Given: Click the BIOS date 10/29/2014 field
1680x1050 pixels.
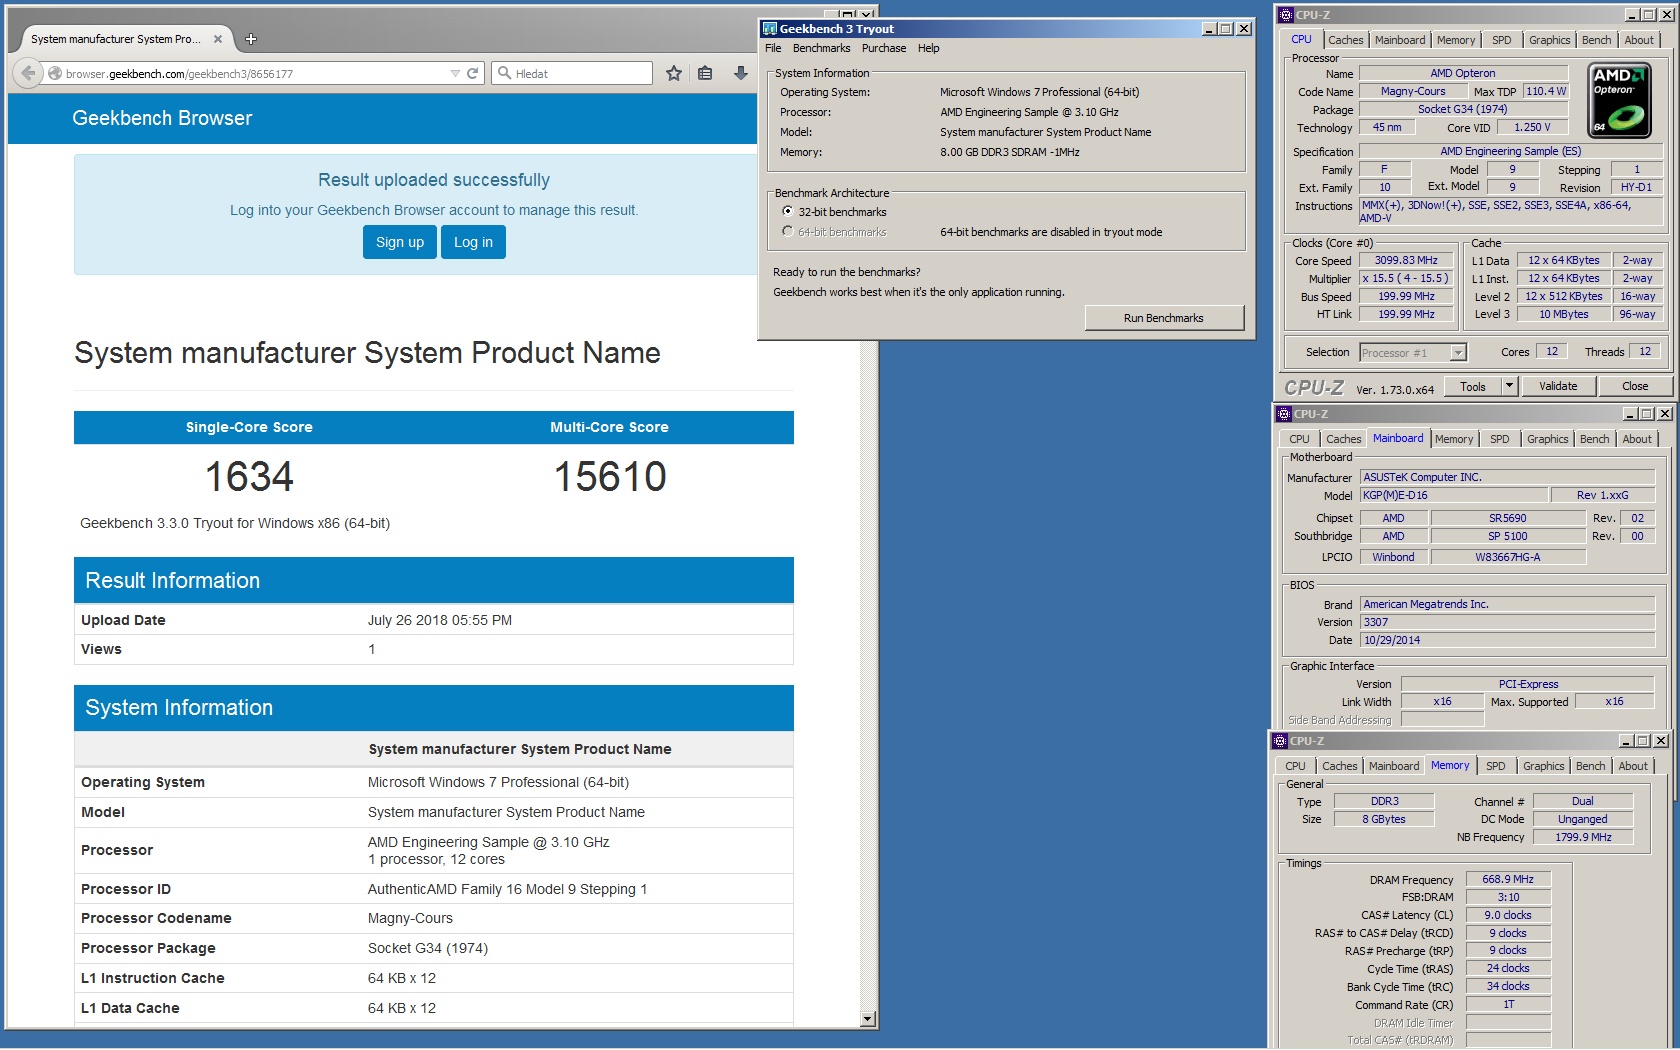Looking at the screenshot, I should [x=1508, y=640].
